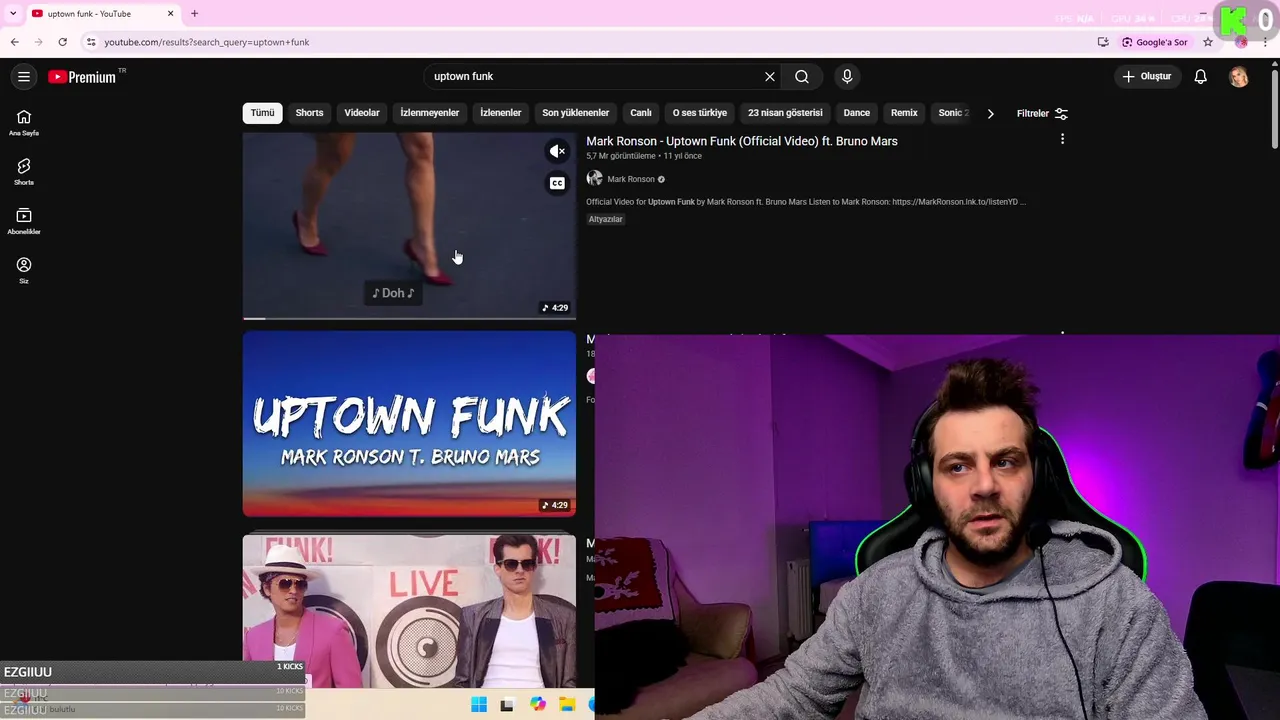Screen dimensions: 1280x720
Task: Start voice search with the microphone
Action: click(x=847, y=76)
